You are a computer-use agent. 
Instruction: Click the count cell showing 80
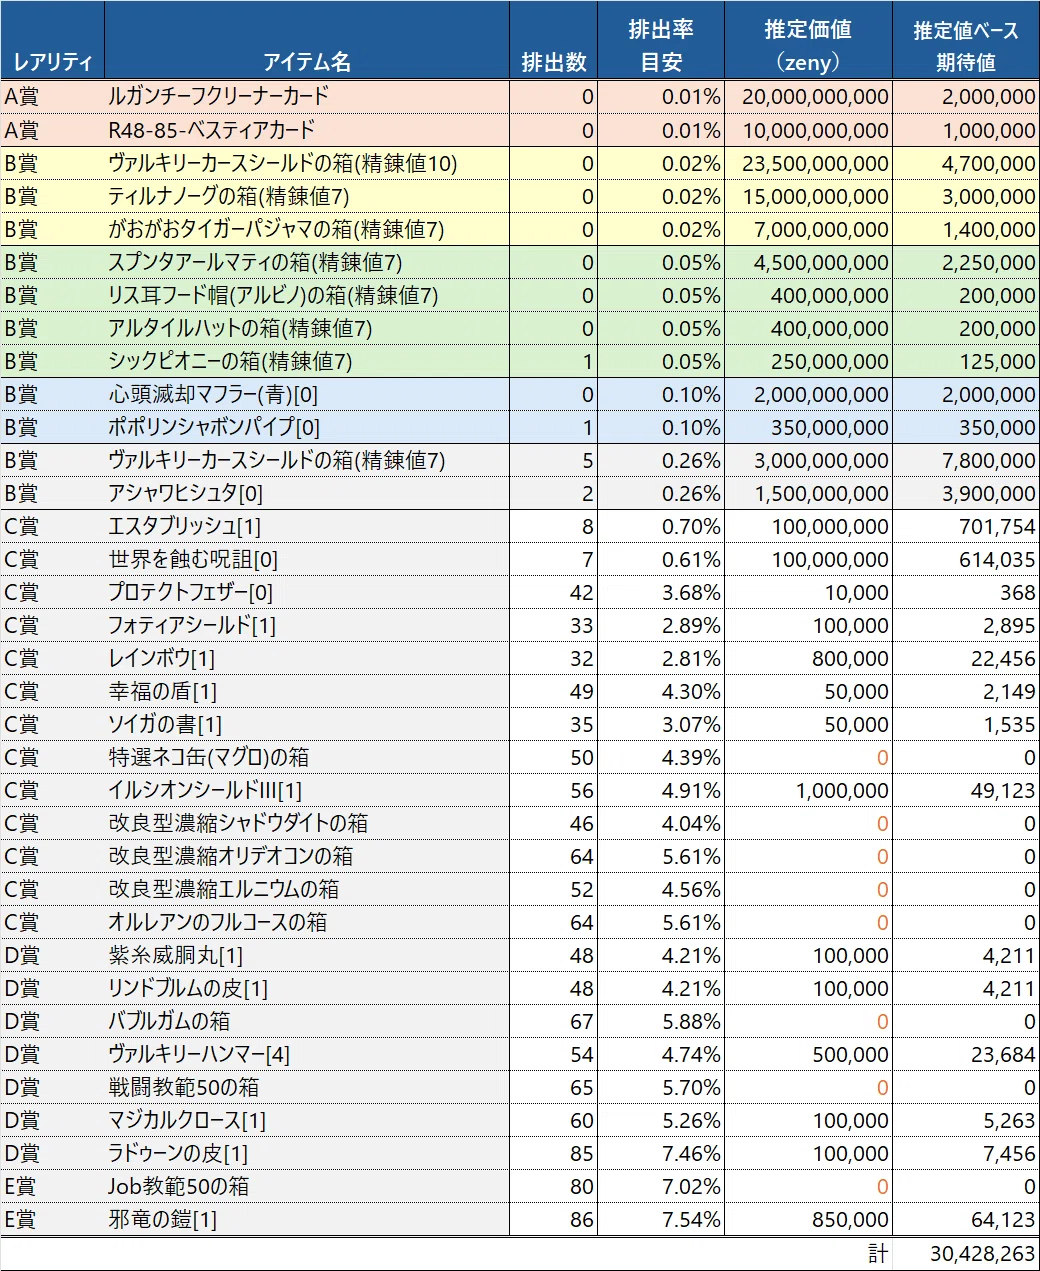pos(553,1186)
